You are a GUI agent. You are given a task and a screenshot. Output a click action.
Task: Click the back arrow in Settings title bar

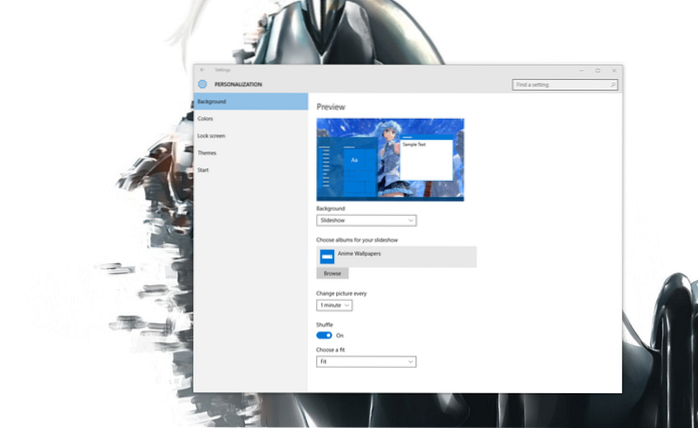tap(202, 70)
